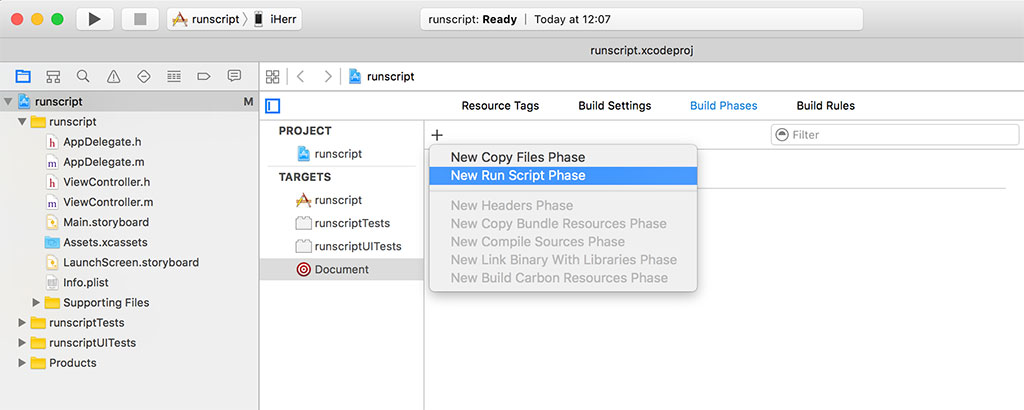This screenshot has width=1024, height=410.
Task: Select the runscriptUITests target
Action: pos(348,247)
